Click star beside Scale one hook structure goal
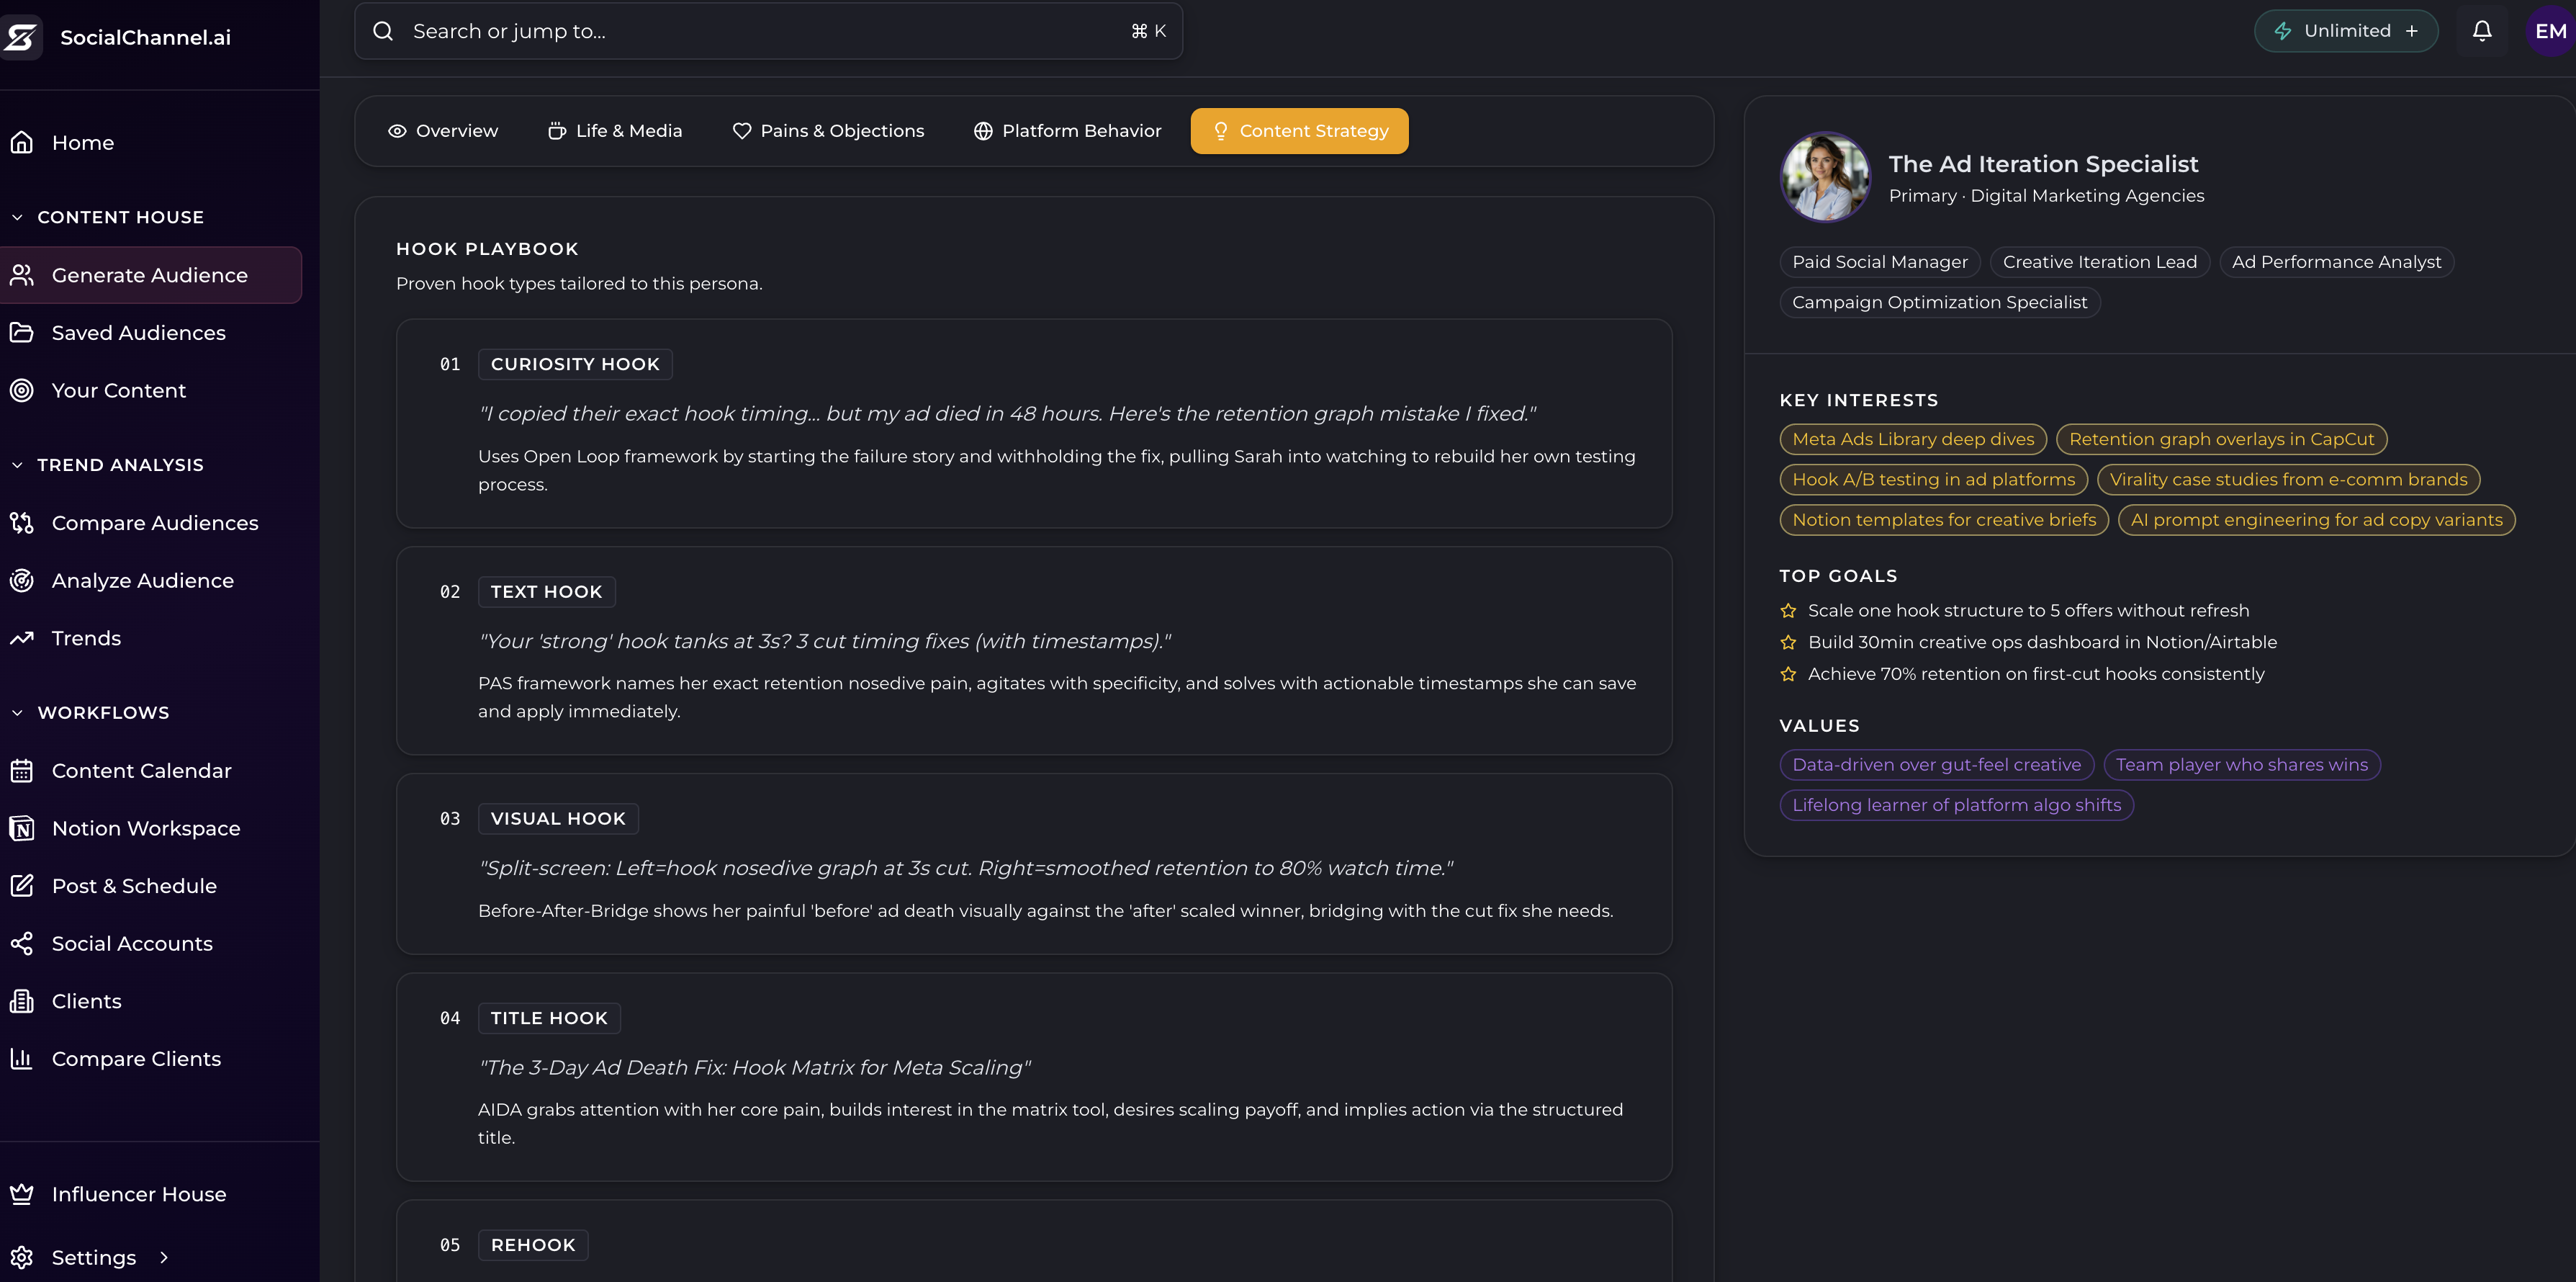 [1788, 611]
